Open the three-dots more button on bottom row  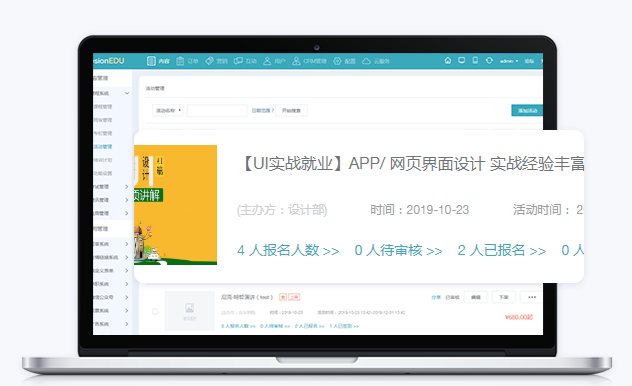point(532,297)
